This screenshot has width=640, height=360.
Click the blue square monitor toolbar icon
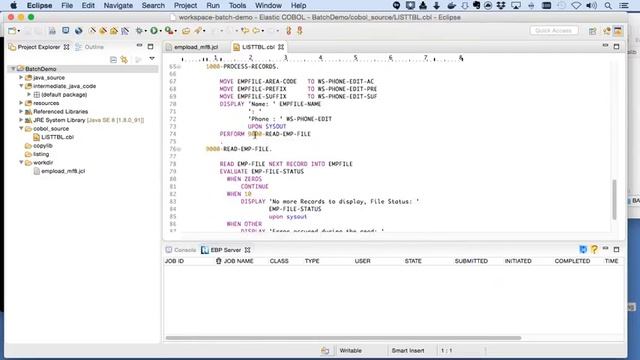pyautogui.click(x=65, y=31)
